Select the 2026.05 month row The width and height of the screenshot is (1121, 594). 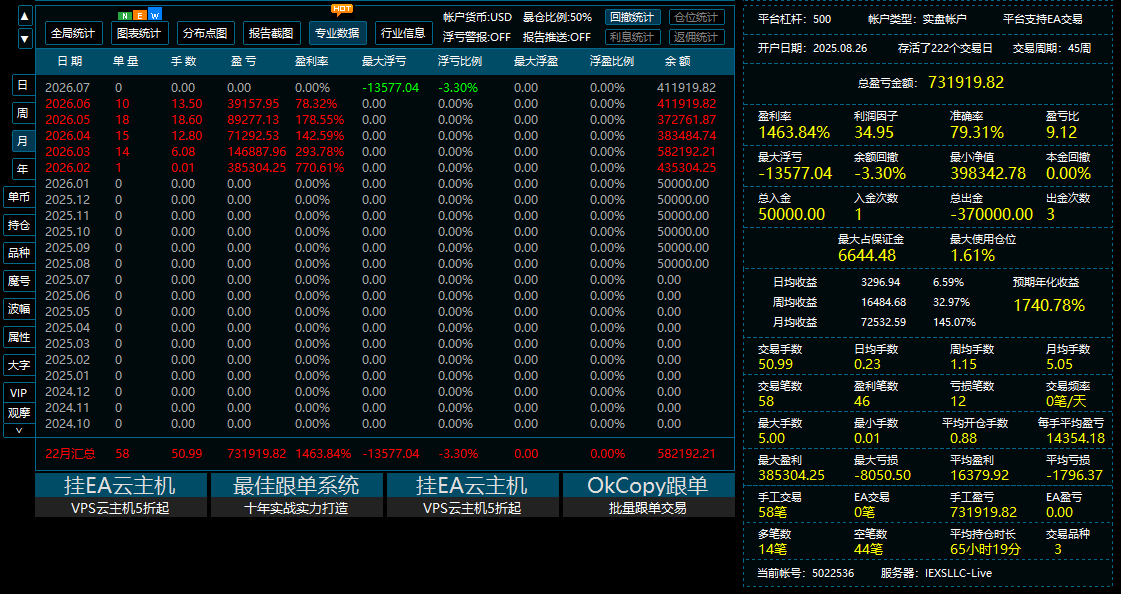(385, 119)
